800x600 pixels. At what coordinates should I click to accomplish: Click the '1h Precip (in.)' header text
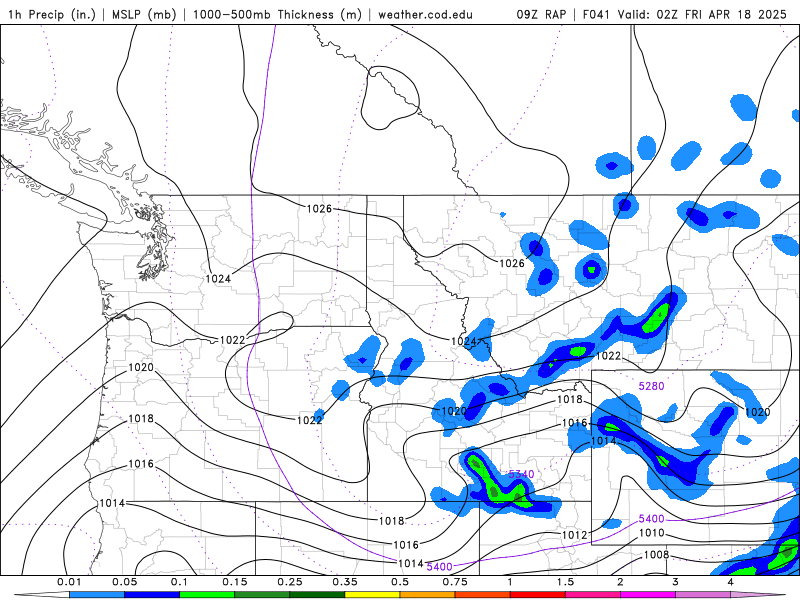[x=52, y=14]
